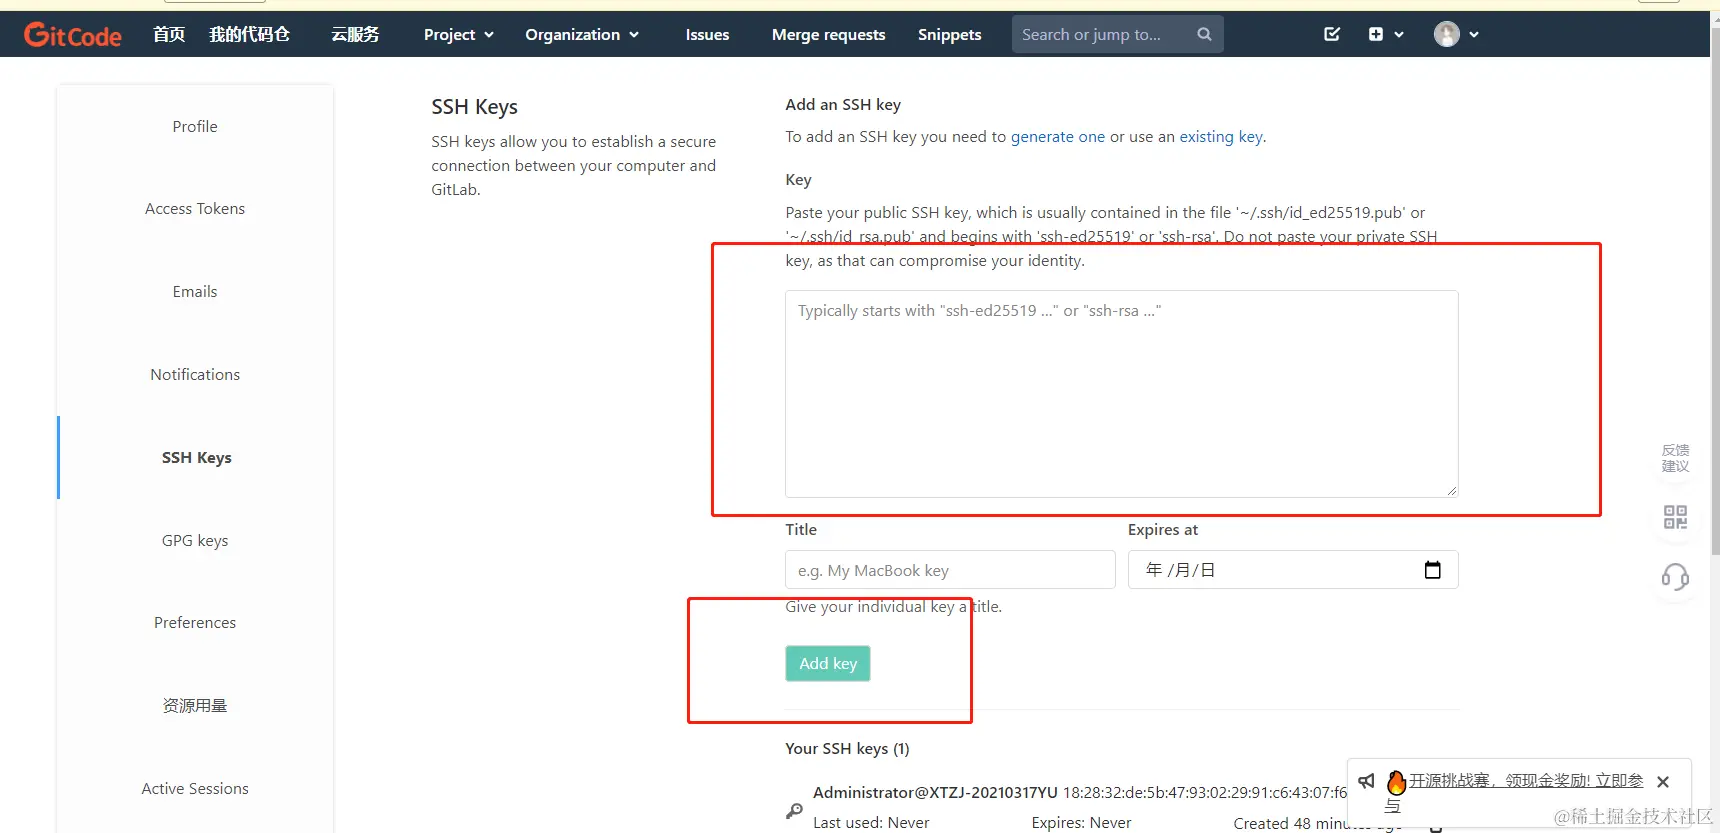
Task: Open the 首页 home menu item
Action: [169, 35]
